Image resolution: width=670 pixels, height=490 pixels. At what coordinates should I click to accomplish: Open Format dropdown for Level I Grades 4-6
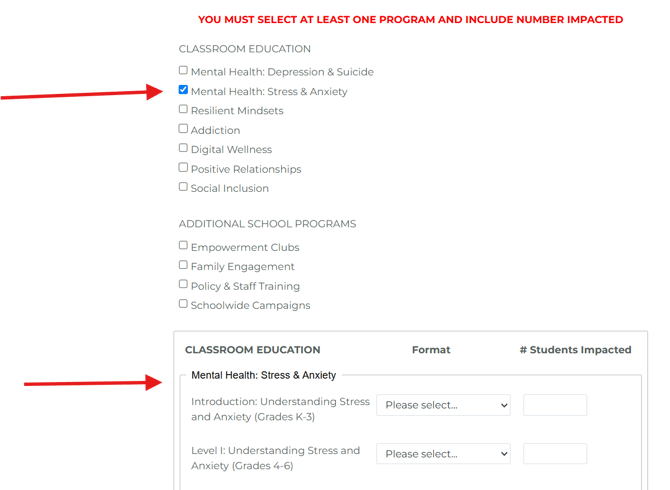443,454
